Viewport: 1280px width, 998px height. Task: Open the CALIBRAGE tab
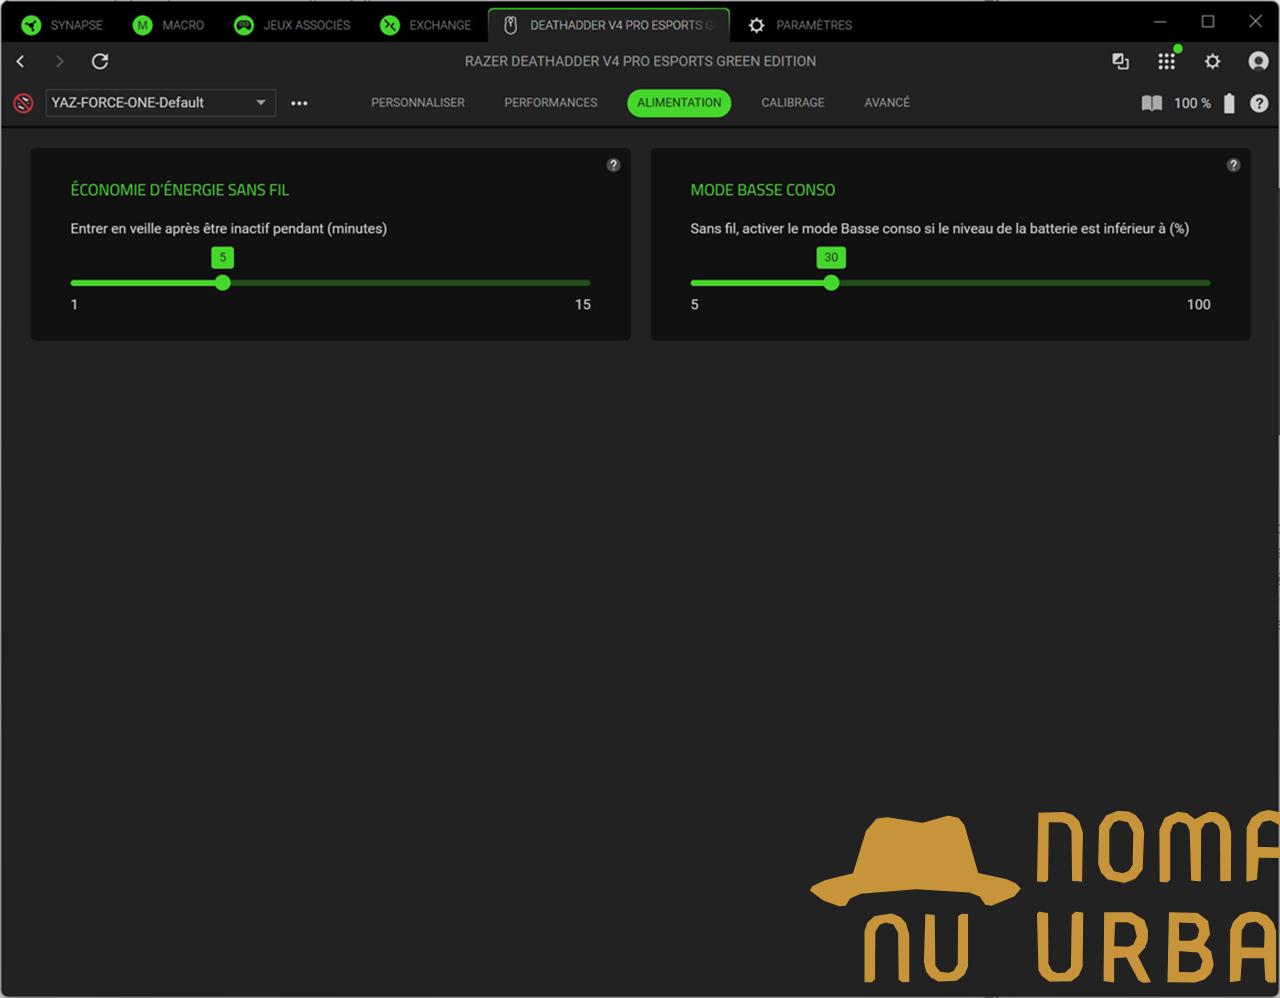[792, 103]
